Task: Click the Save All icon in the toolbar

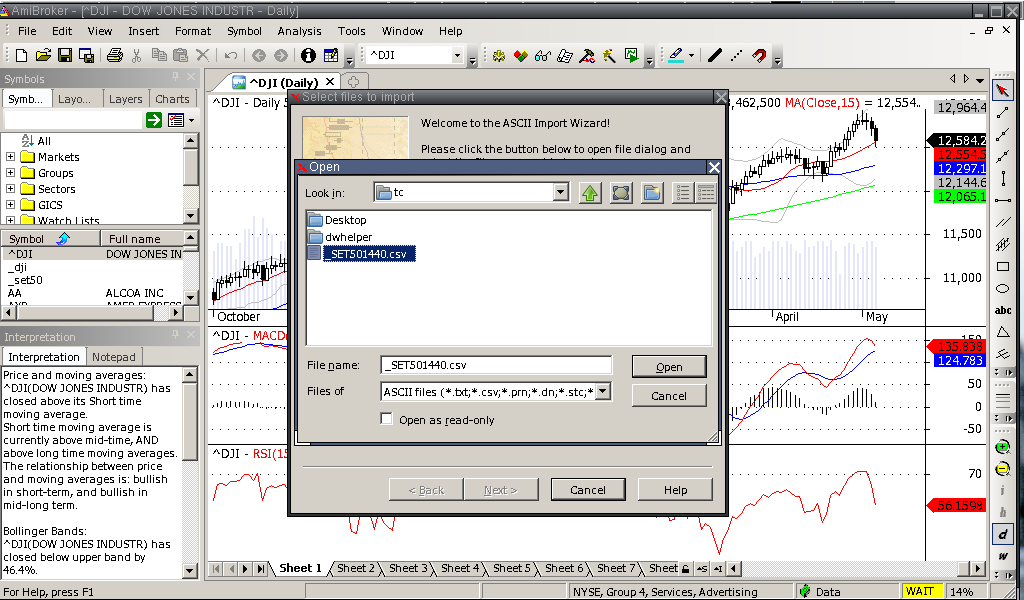Action: click(86, 55)
